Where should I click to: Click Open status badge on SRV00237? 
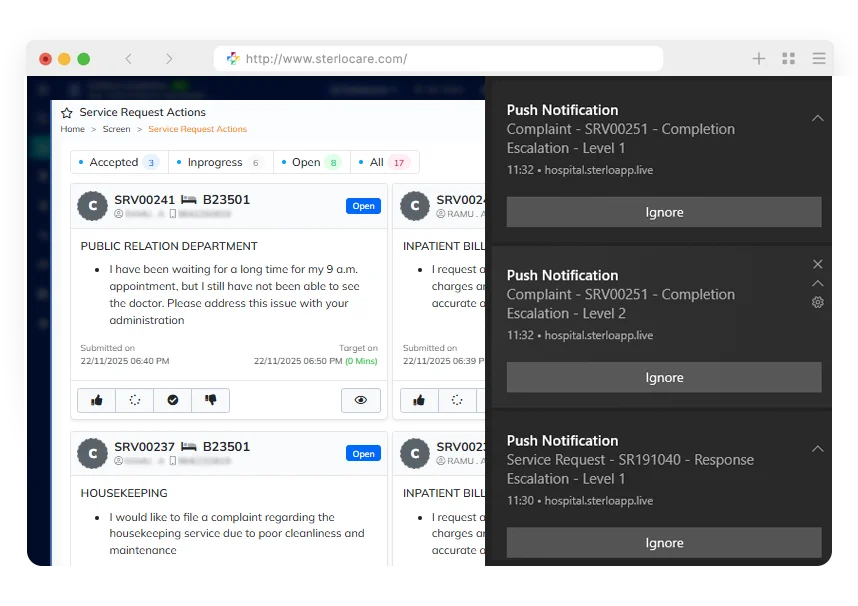pos(363,453)
